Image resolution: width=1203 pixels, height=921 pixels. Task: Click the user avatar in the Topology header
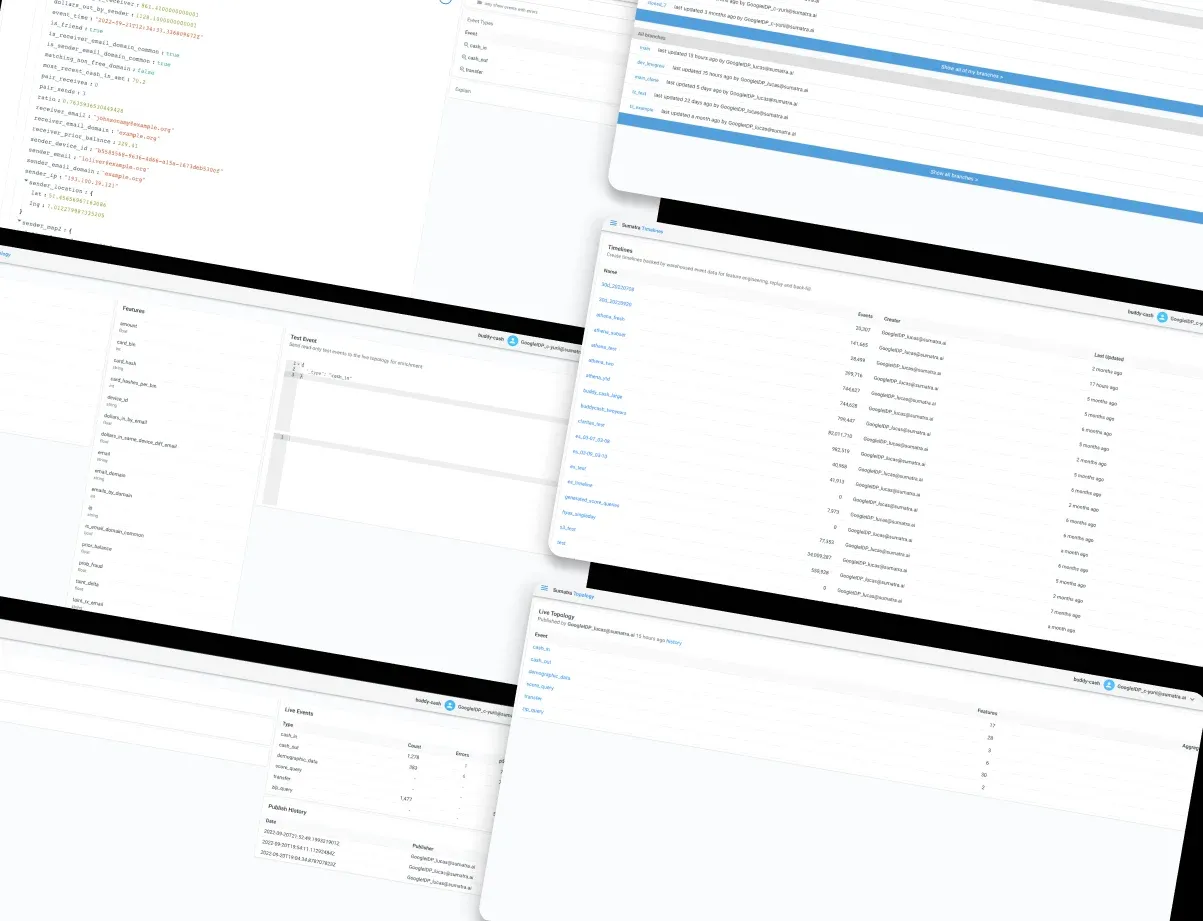[x=1107, y=686]
